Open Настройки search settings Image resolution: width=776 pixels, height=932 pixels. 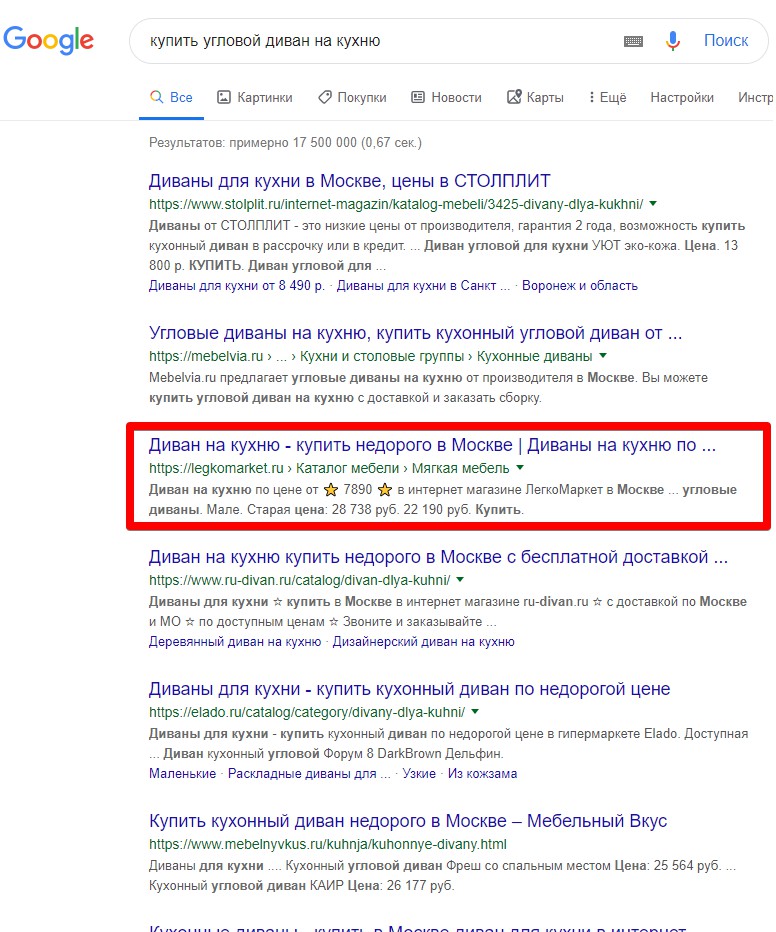(x=682, y=97)
